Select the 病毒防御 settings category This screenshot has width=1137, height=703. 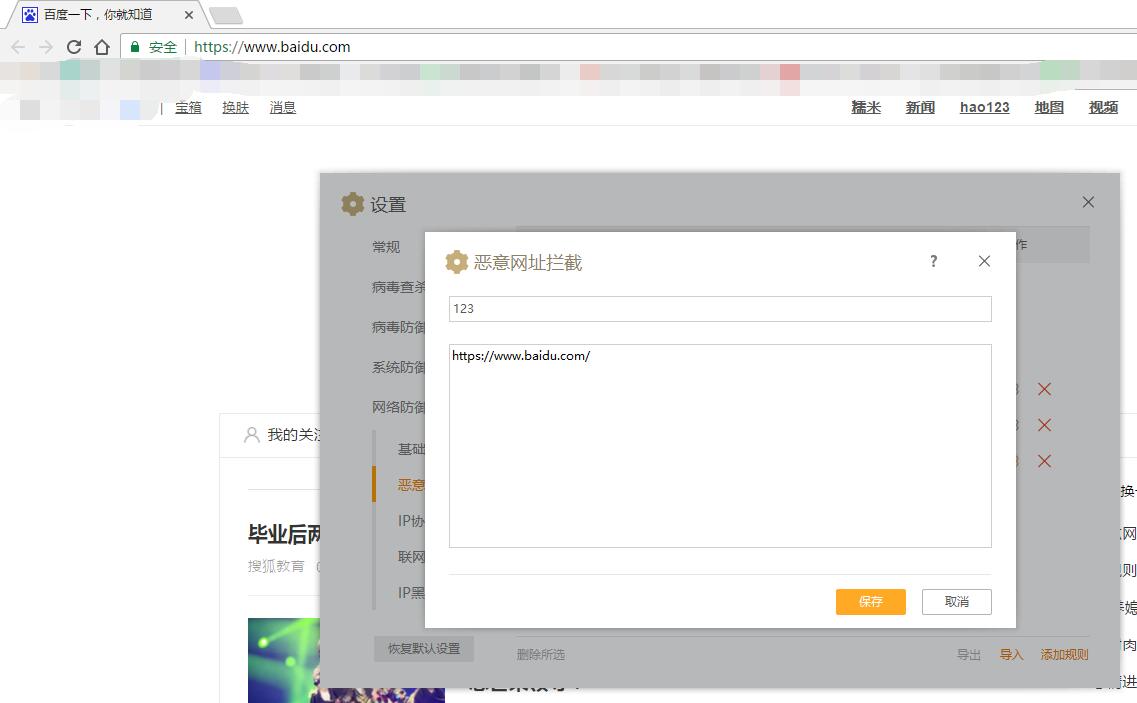(398, 326)
